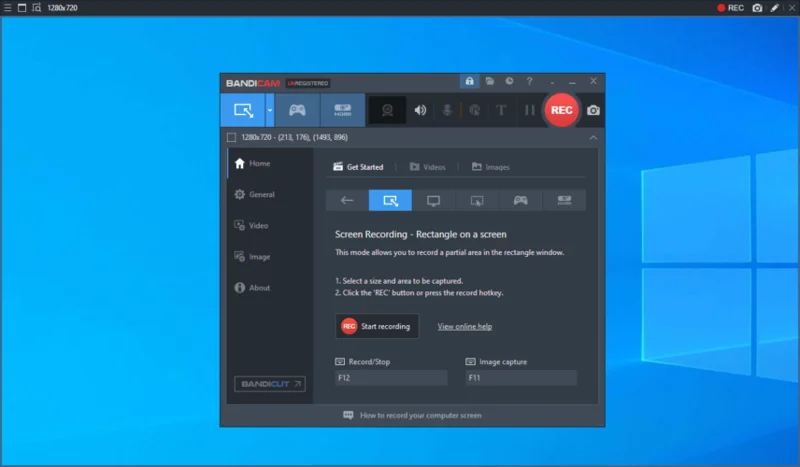Screen dimensions: 800x467
Task: Click the Start recording button
Action: pyautogui.click(x=377, y=326)
